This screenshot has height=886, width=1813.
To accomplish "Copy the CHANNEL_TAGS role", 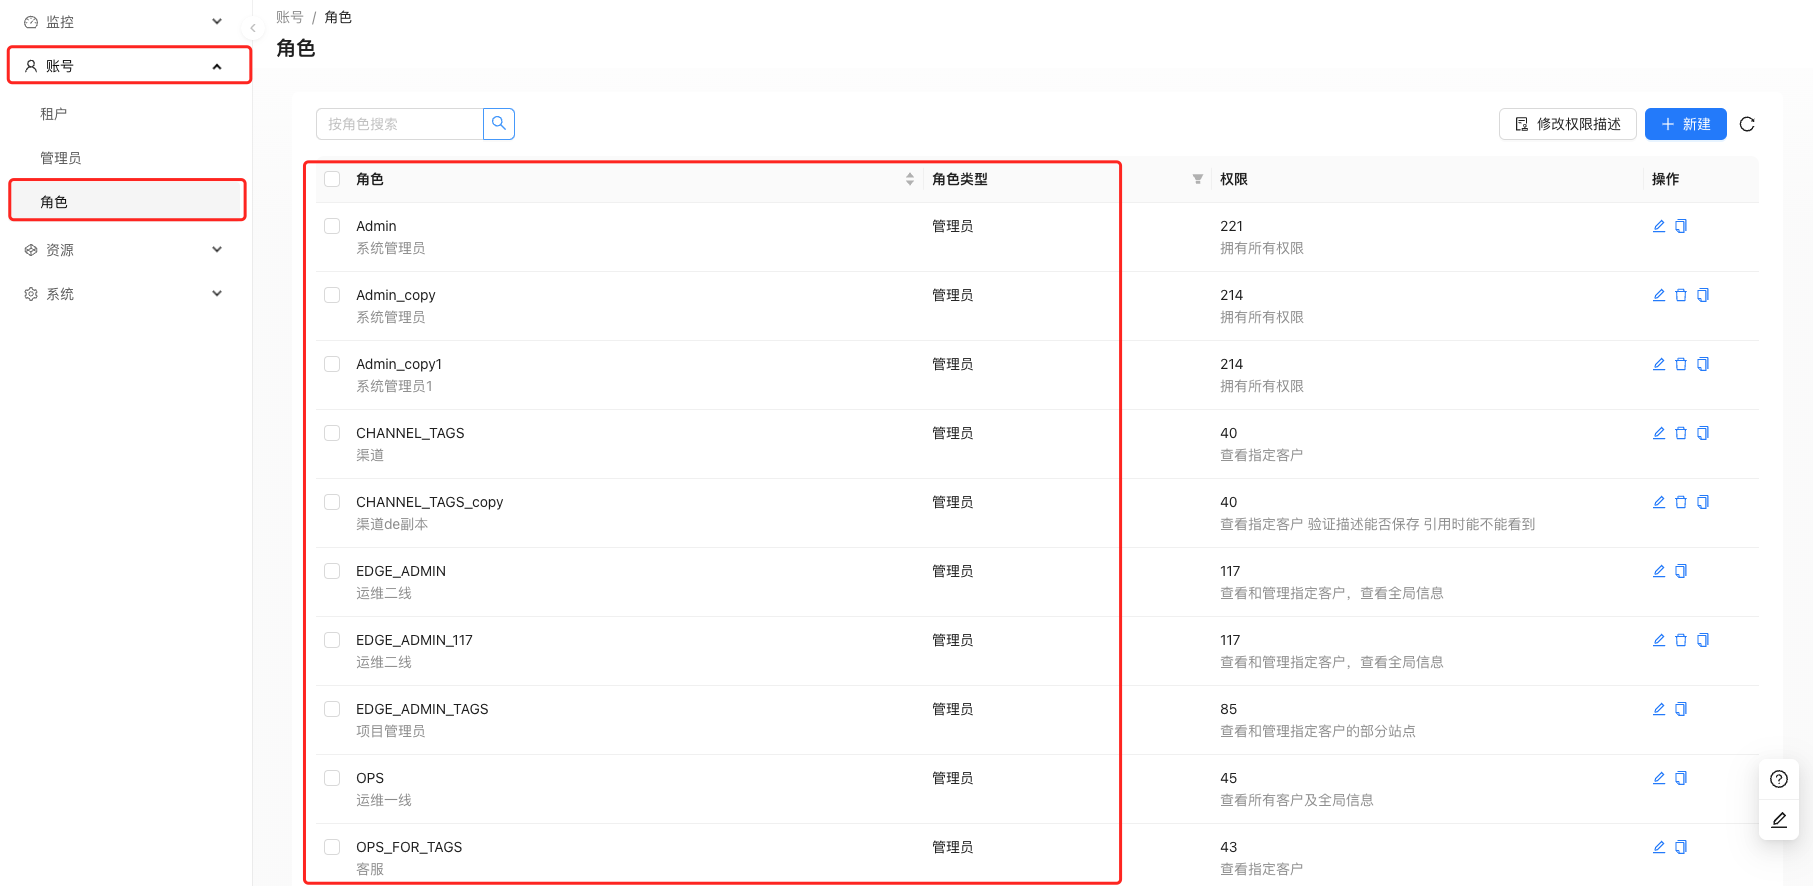I will point(1703,433).
